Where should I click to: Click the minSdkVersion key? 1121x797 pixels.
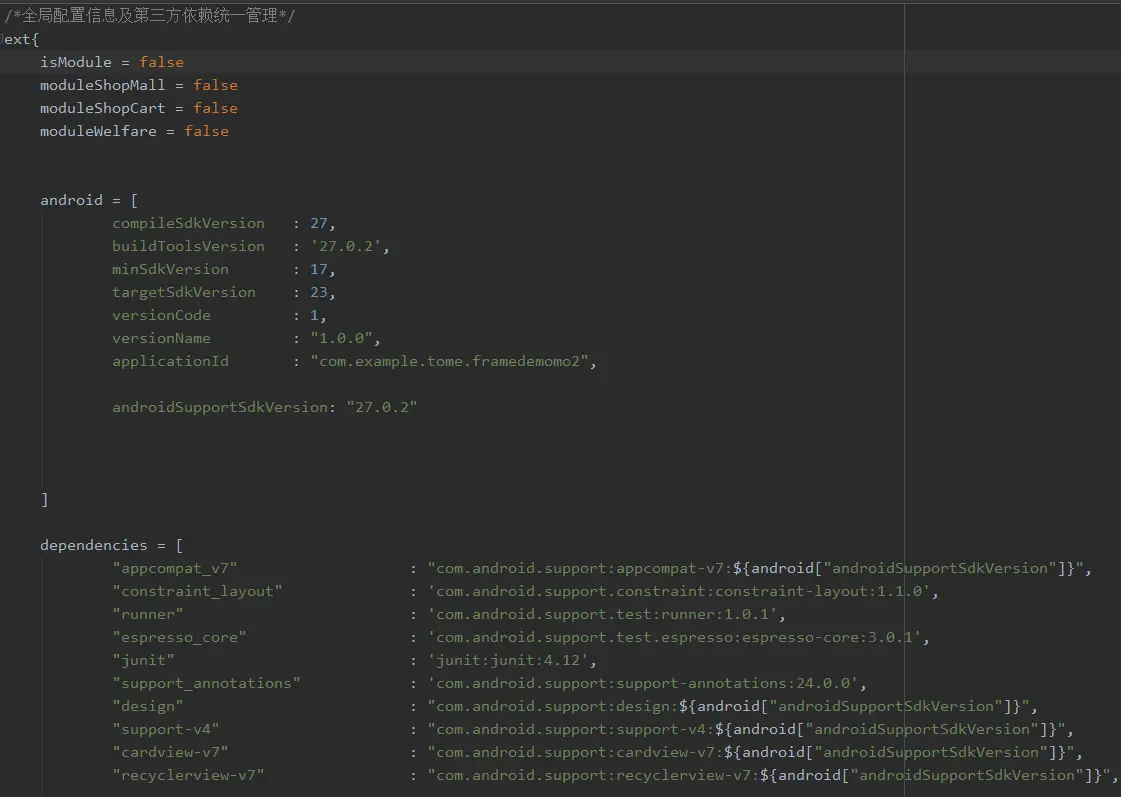170,269
